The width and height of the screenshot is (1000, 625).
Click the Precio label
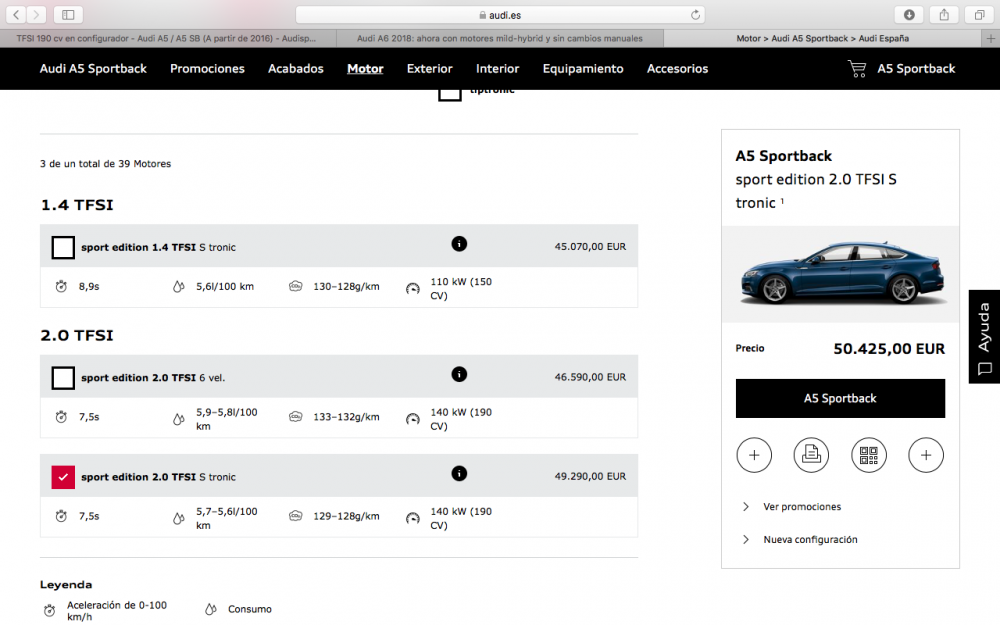point(749,348)
